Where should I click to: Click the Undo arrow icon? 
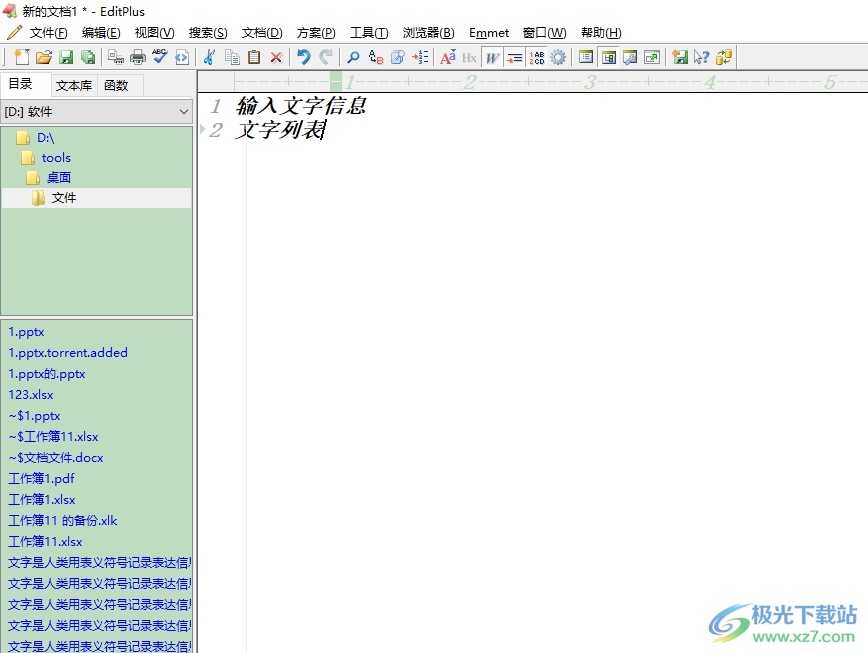(x=303, y=58)
